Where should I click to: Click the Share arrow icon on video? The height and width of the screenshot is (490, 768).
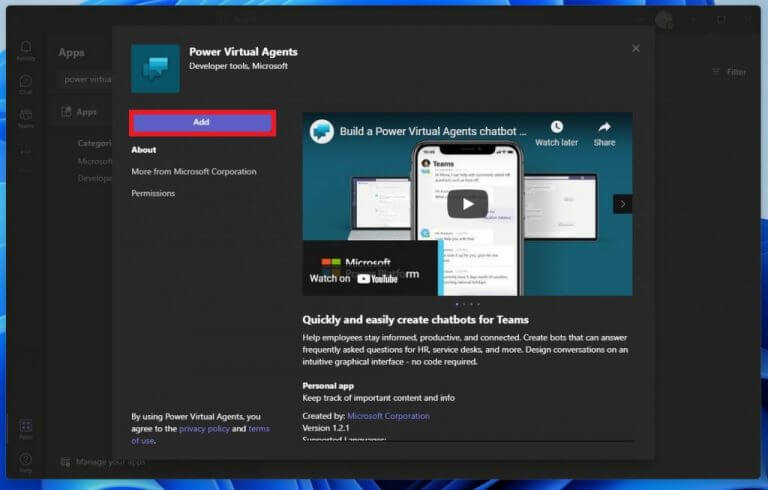click(x=604, y=127)
